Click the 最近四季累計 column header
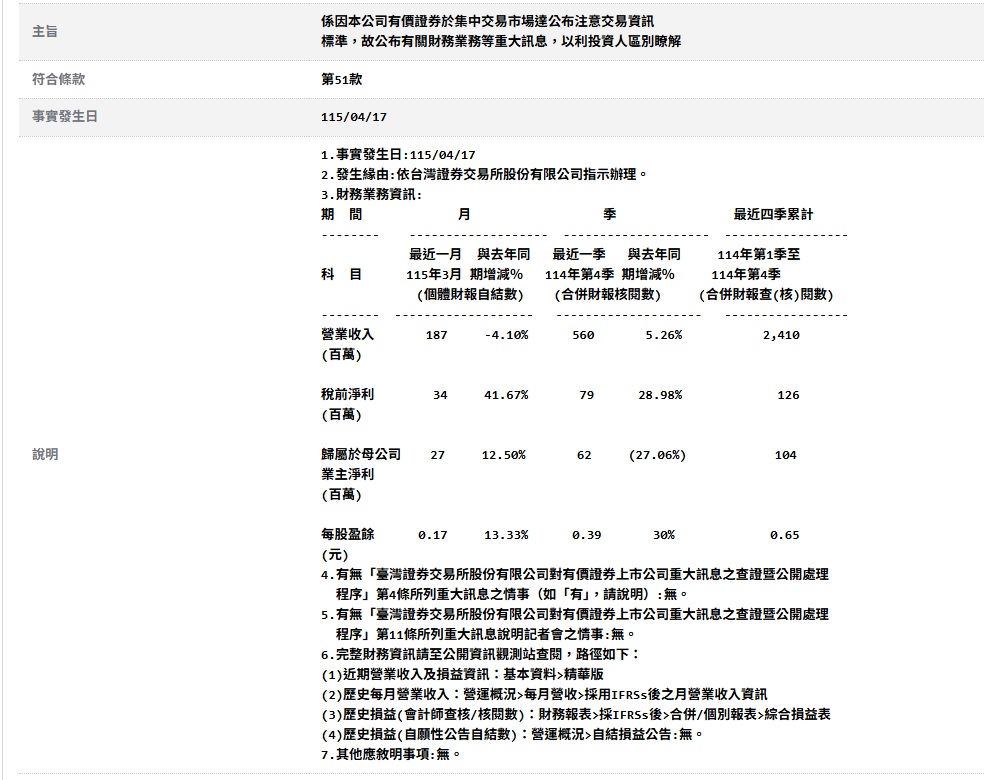993x780 pixels. click(773, 215)
